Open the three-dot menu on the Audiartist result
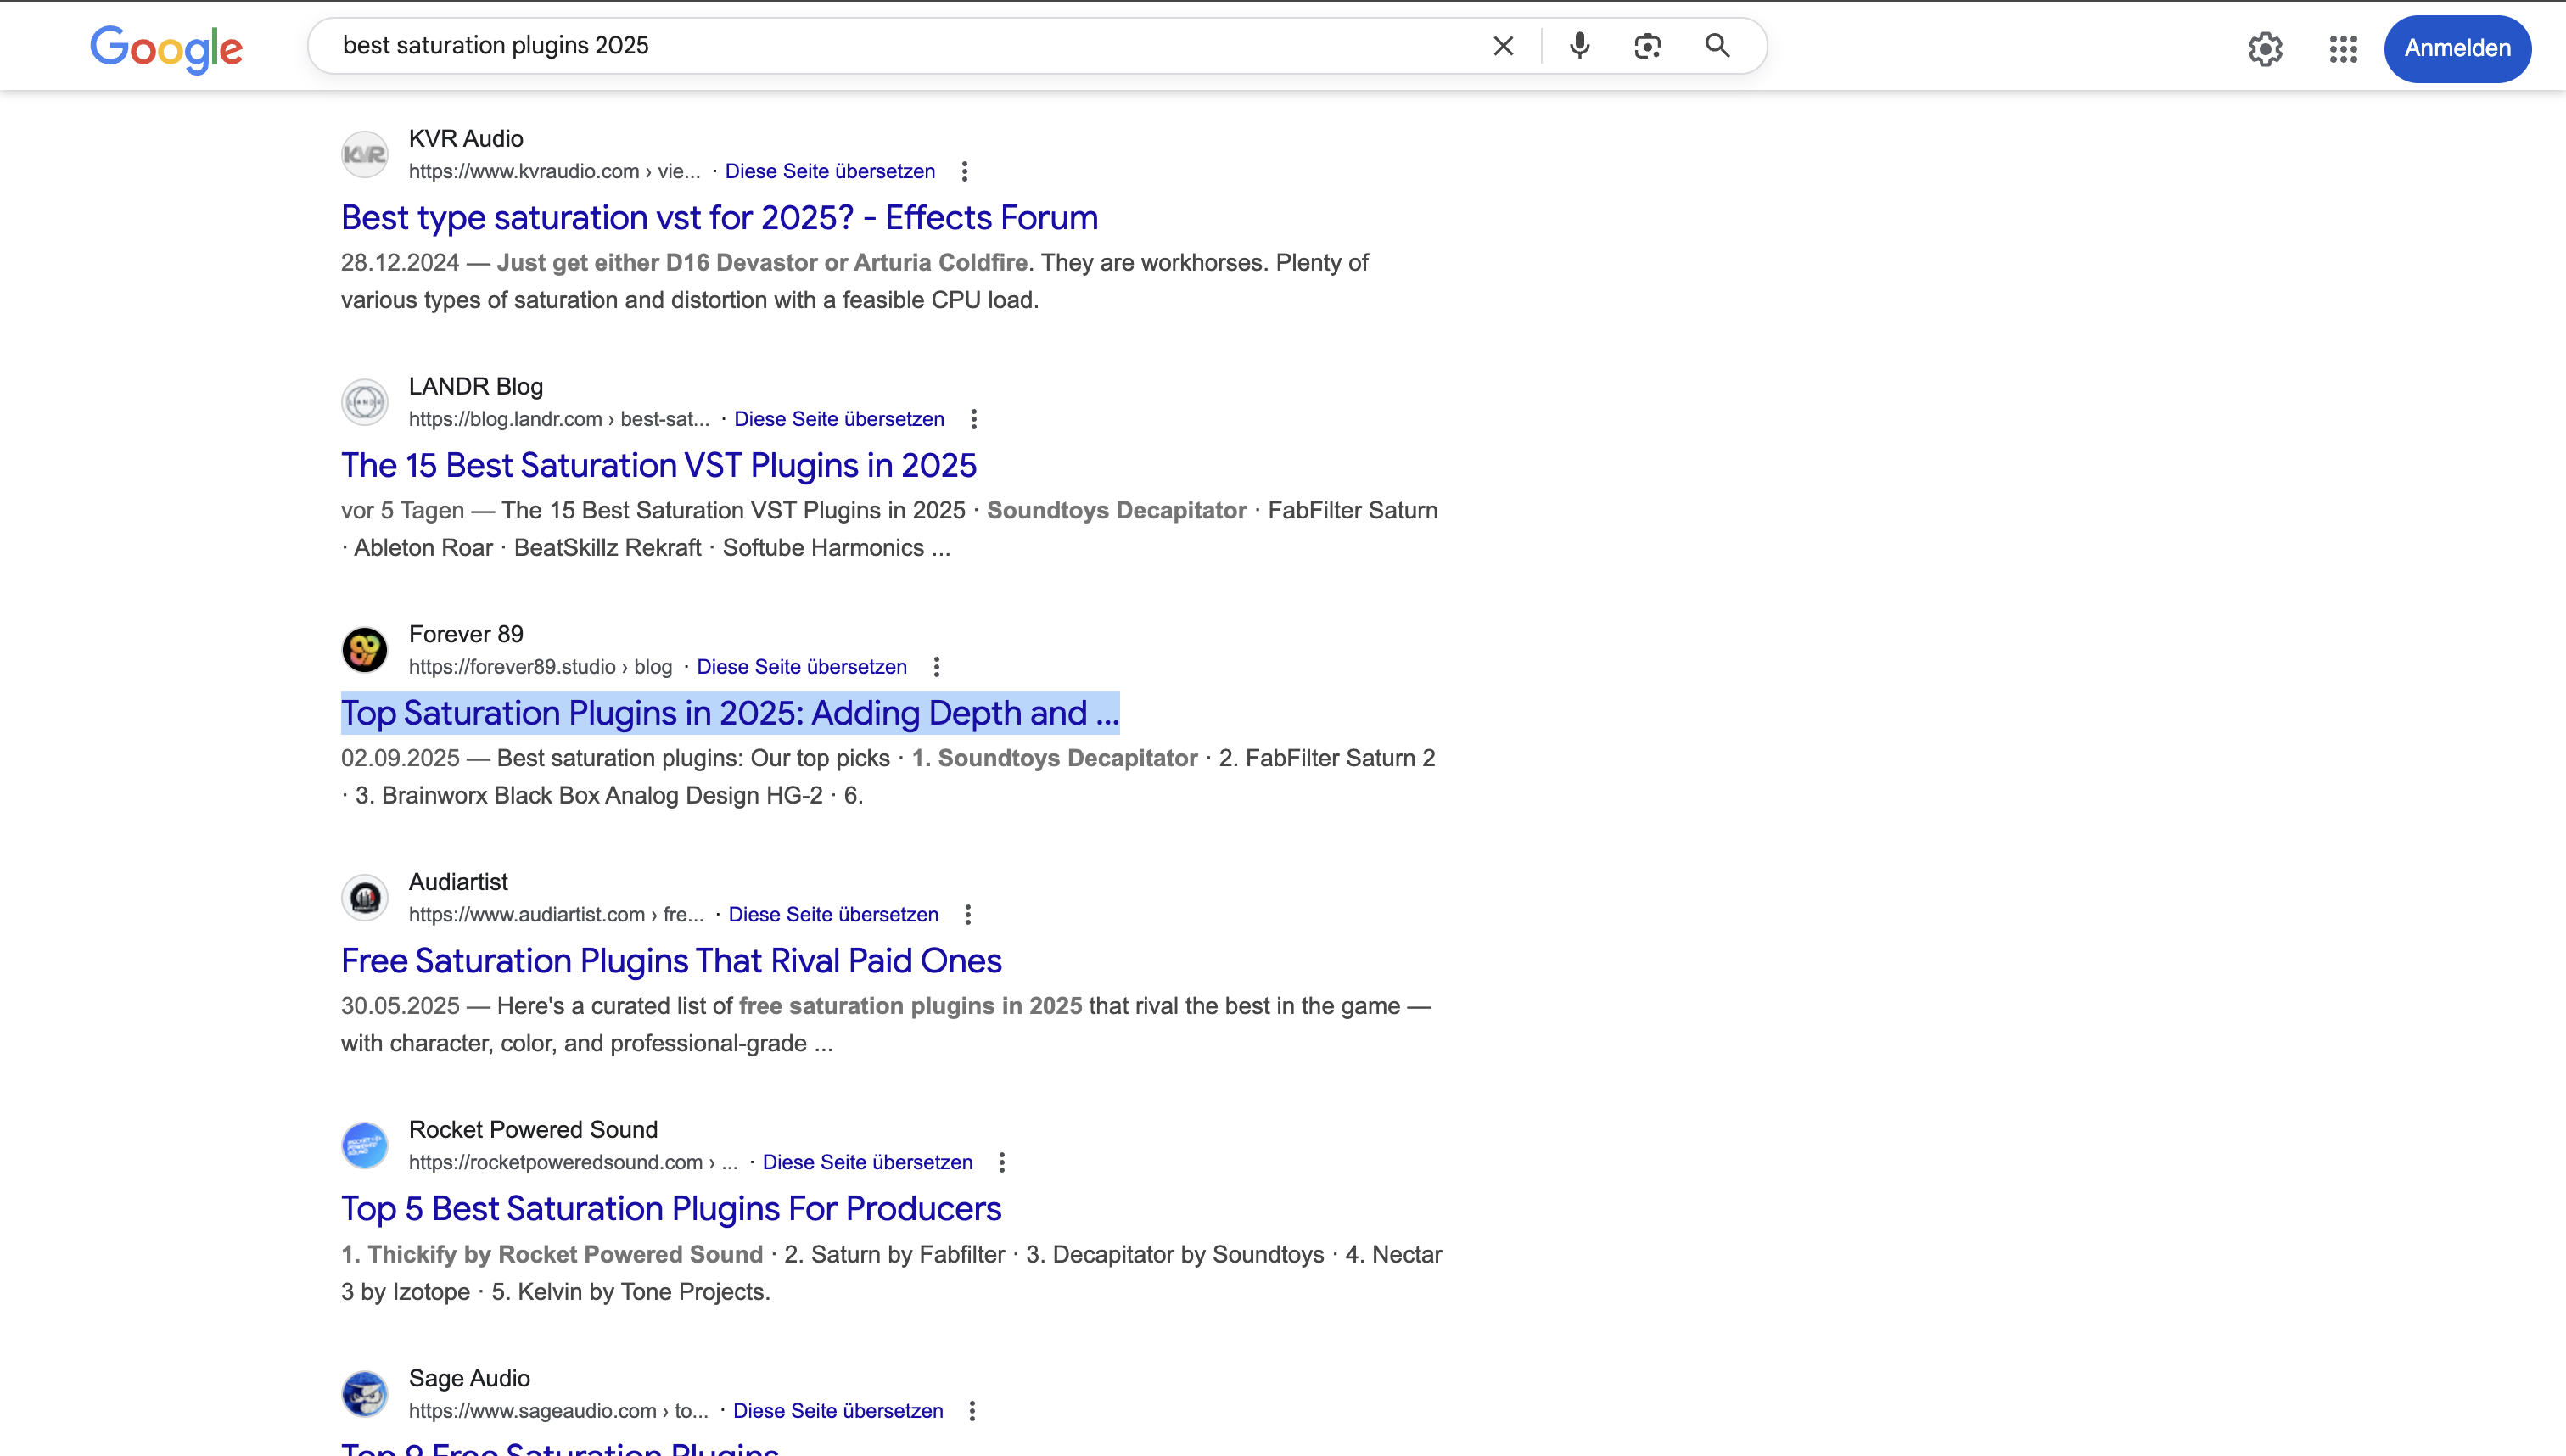The height and width of the screenshot is (1456, 2566). [x=968, y=914]
